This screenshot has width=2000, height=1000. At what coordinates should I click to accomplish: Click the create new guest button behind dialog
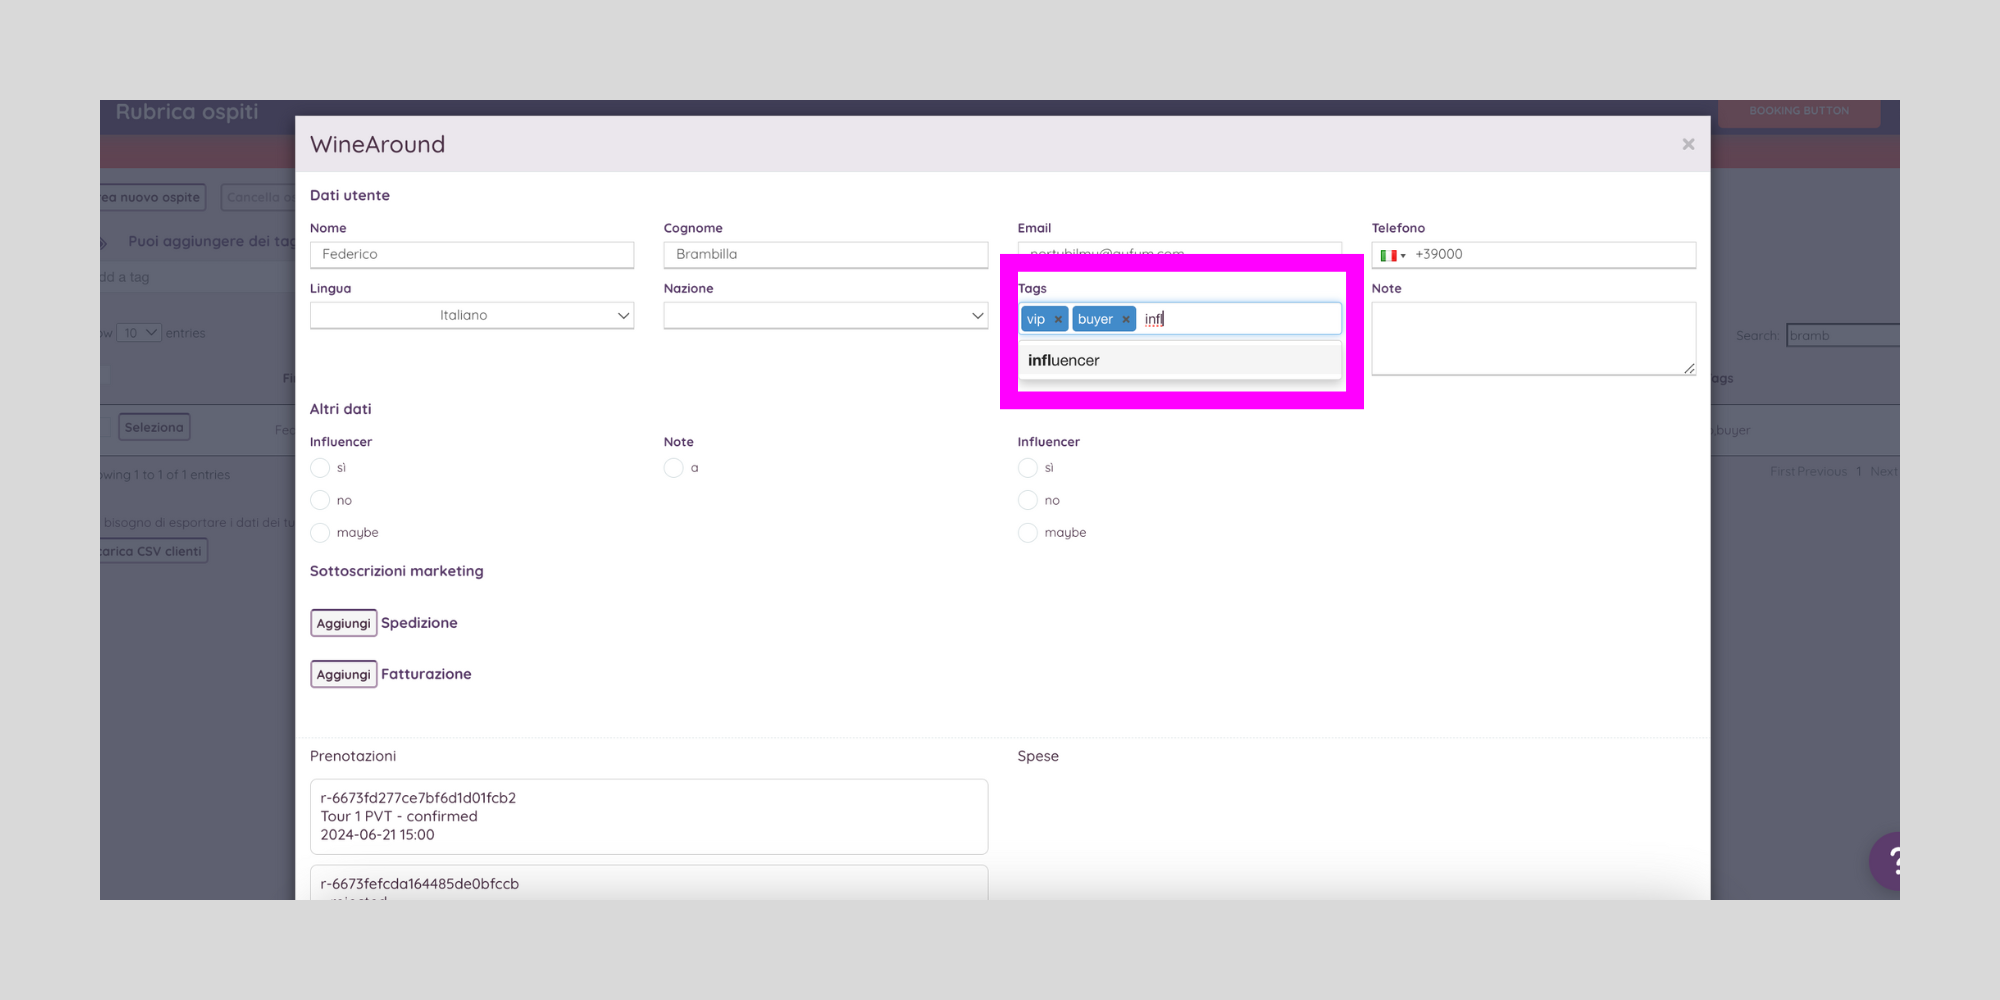pyautogui.click(x=153, y=197)
